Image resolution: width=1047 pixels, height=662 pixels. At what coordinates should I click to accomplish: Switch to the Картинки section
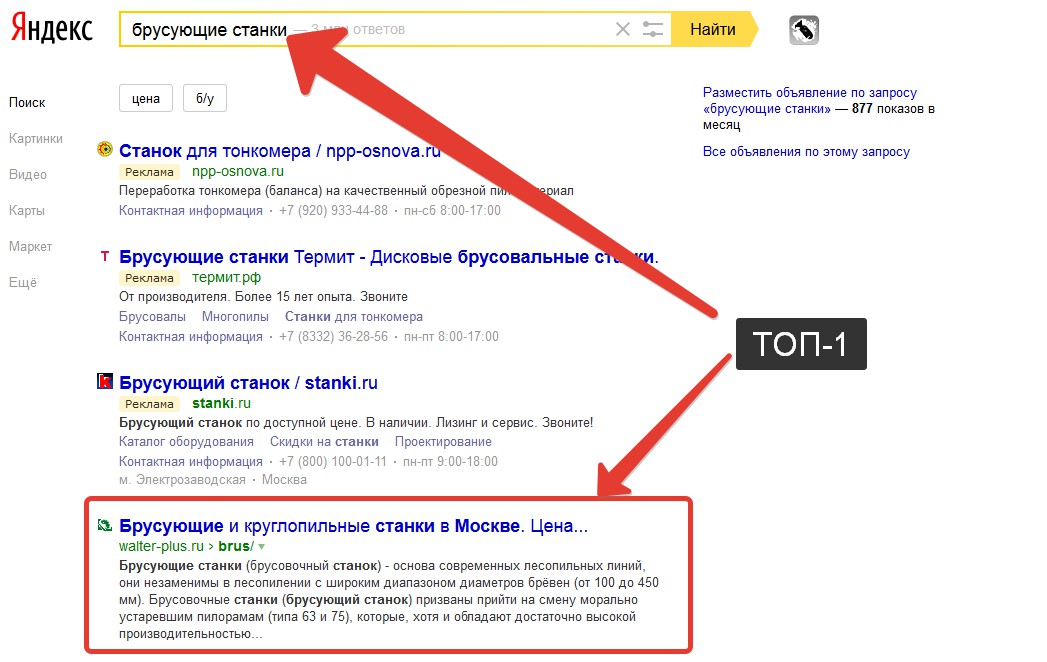coord(36,138)
